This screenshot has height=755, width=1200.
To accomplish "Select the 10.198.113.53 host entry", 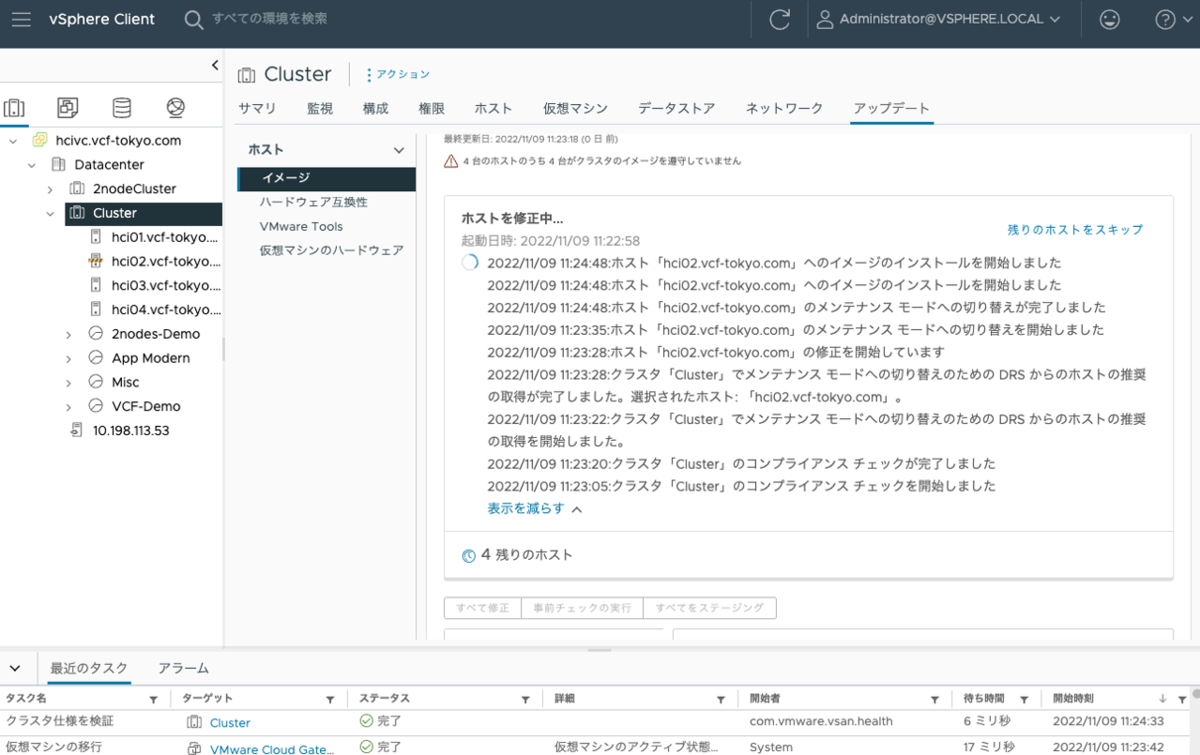I will pos(131,430).
